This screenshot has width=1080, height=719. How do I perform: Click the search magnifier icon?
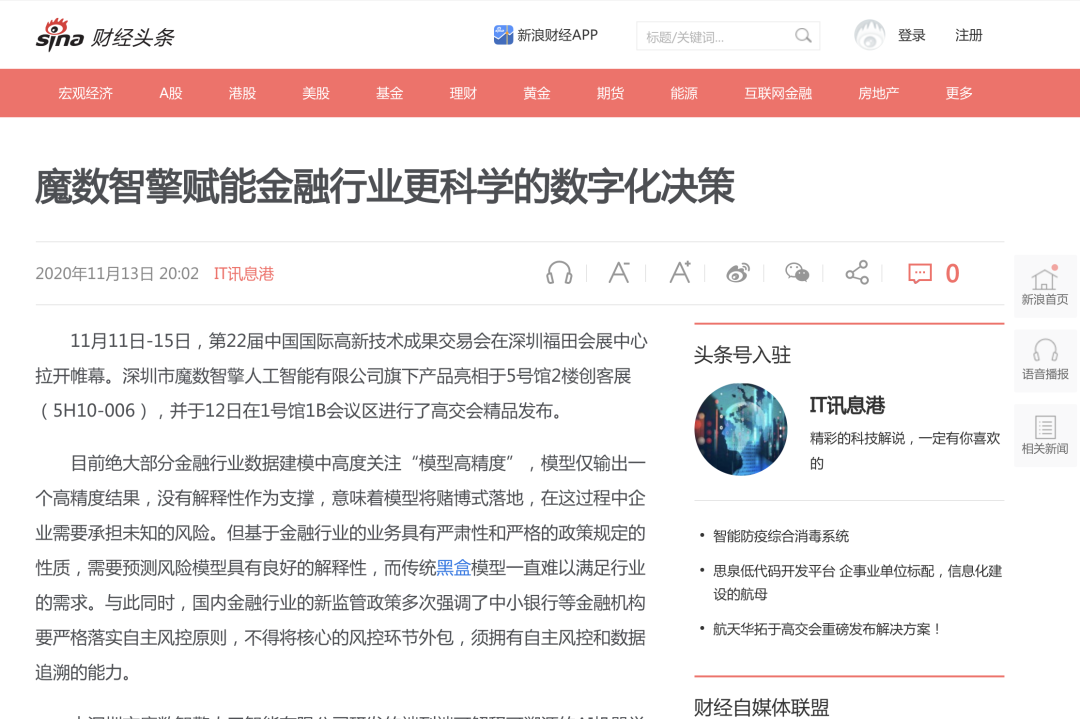pos(803,36)
